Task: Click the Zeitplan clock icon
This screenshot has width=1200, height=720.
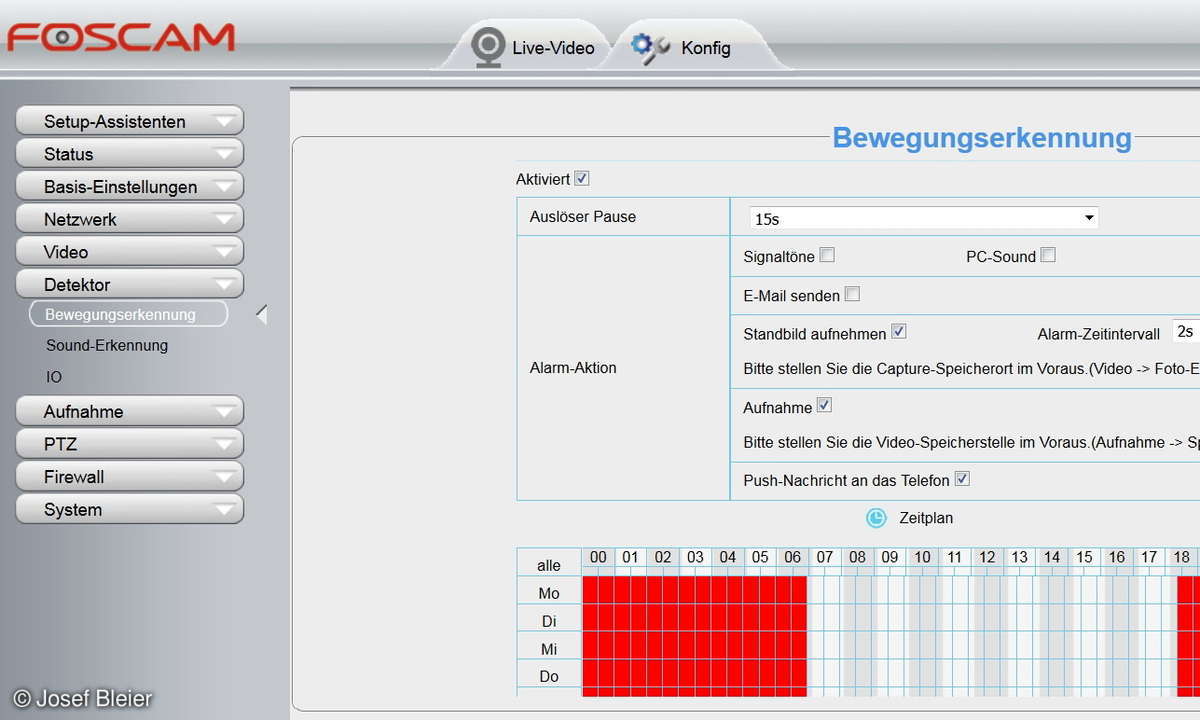Action: pyautogui.click(x=876, y=518)
